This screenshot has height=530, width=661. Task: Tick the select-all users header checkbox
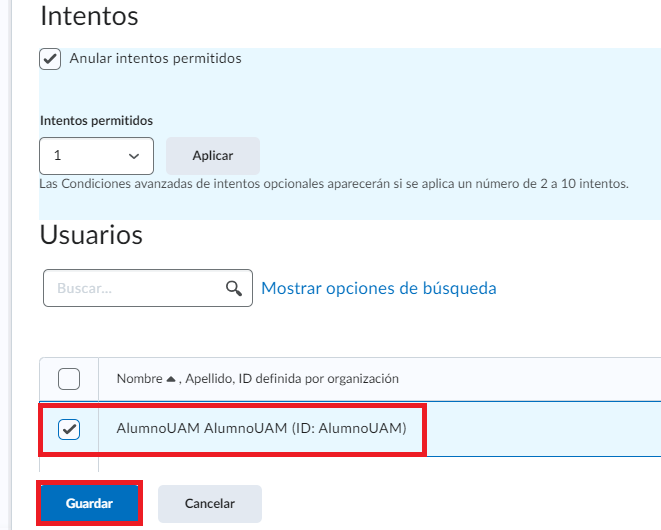point(69,379)
